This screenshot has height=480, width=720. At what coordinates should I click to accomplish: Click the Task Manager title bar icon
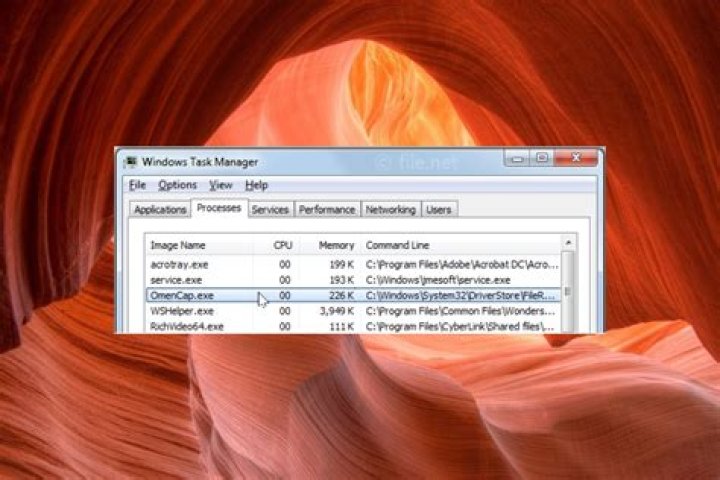129,161
